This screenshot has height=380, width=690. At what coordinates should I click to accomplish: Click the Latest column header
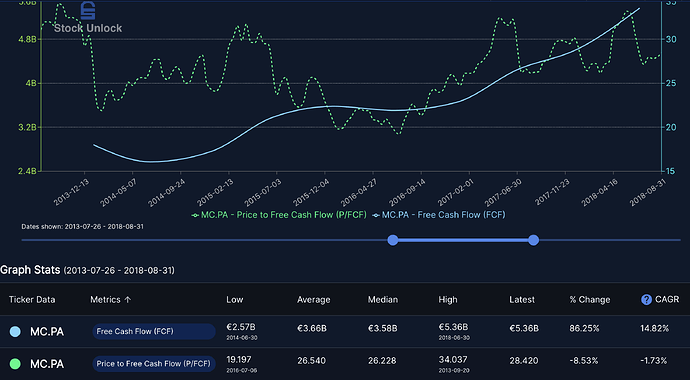pyautogui.click(x=522, y=300)
